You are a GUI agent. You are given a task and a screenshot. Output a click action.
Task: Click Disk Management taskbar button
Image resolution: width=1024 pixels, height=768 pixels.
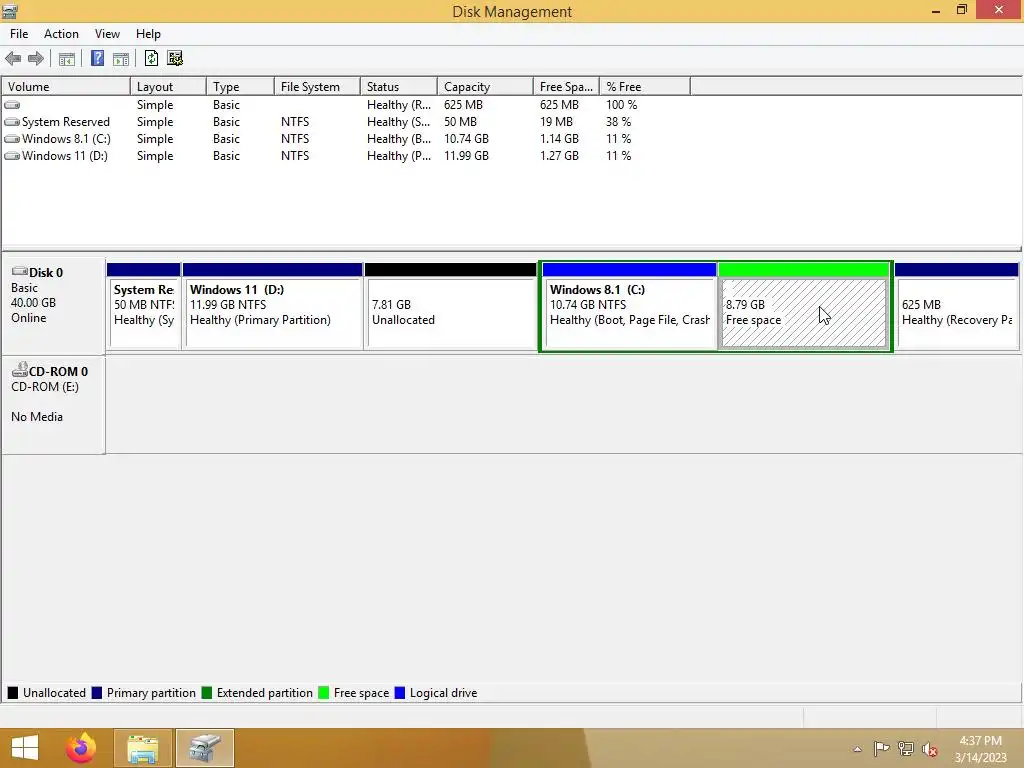click(x=205, y=748)
